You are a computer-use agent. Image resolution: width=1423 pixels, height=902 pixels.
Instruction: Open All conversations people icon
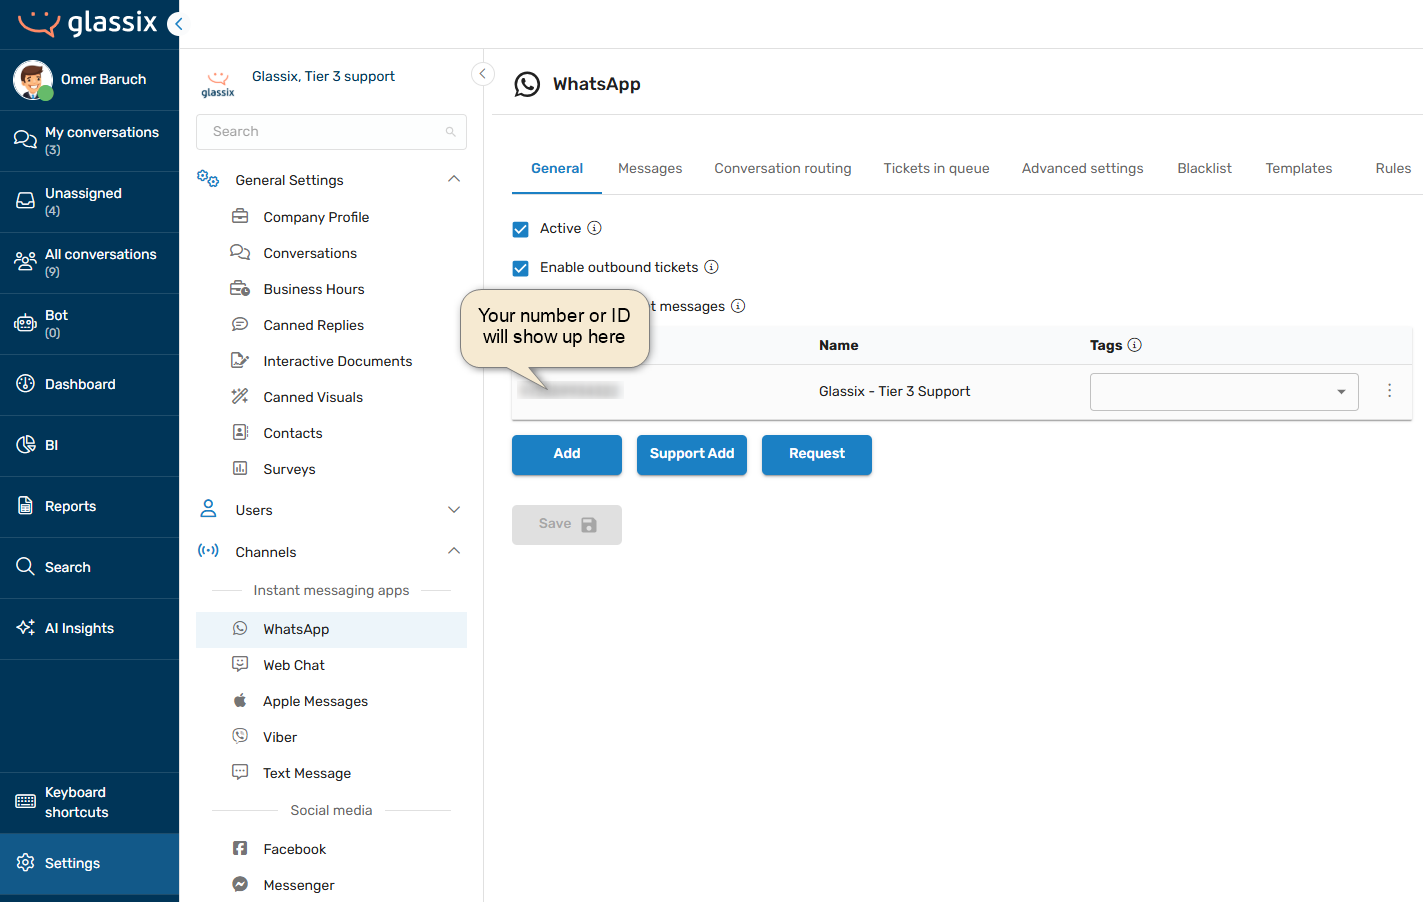click(25, 262)
